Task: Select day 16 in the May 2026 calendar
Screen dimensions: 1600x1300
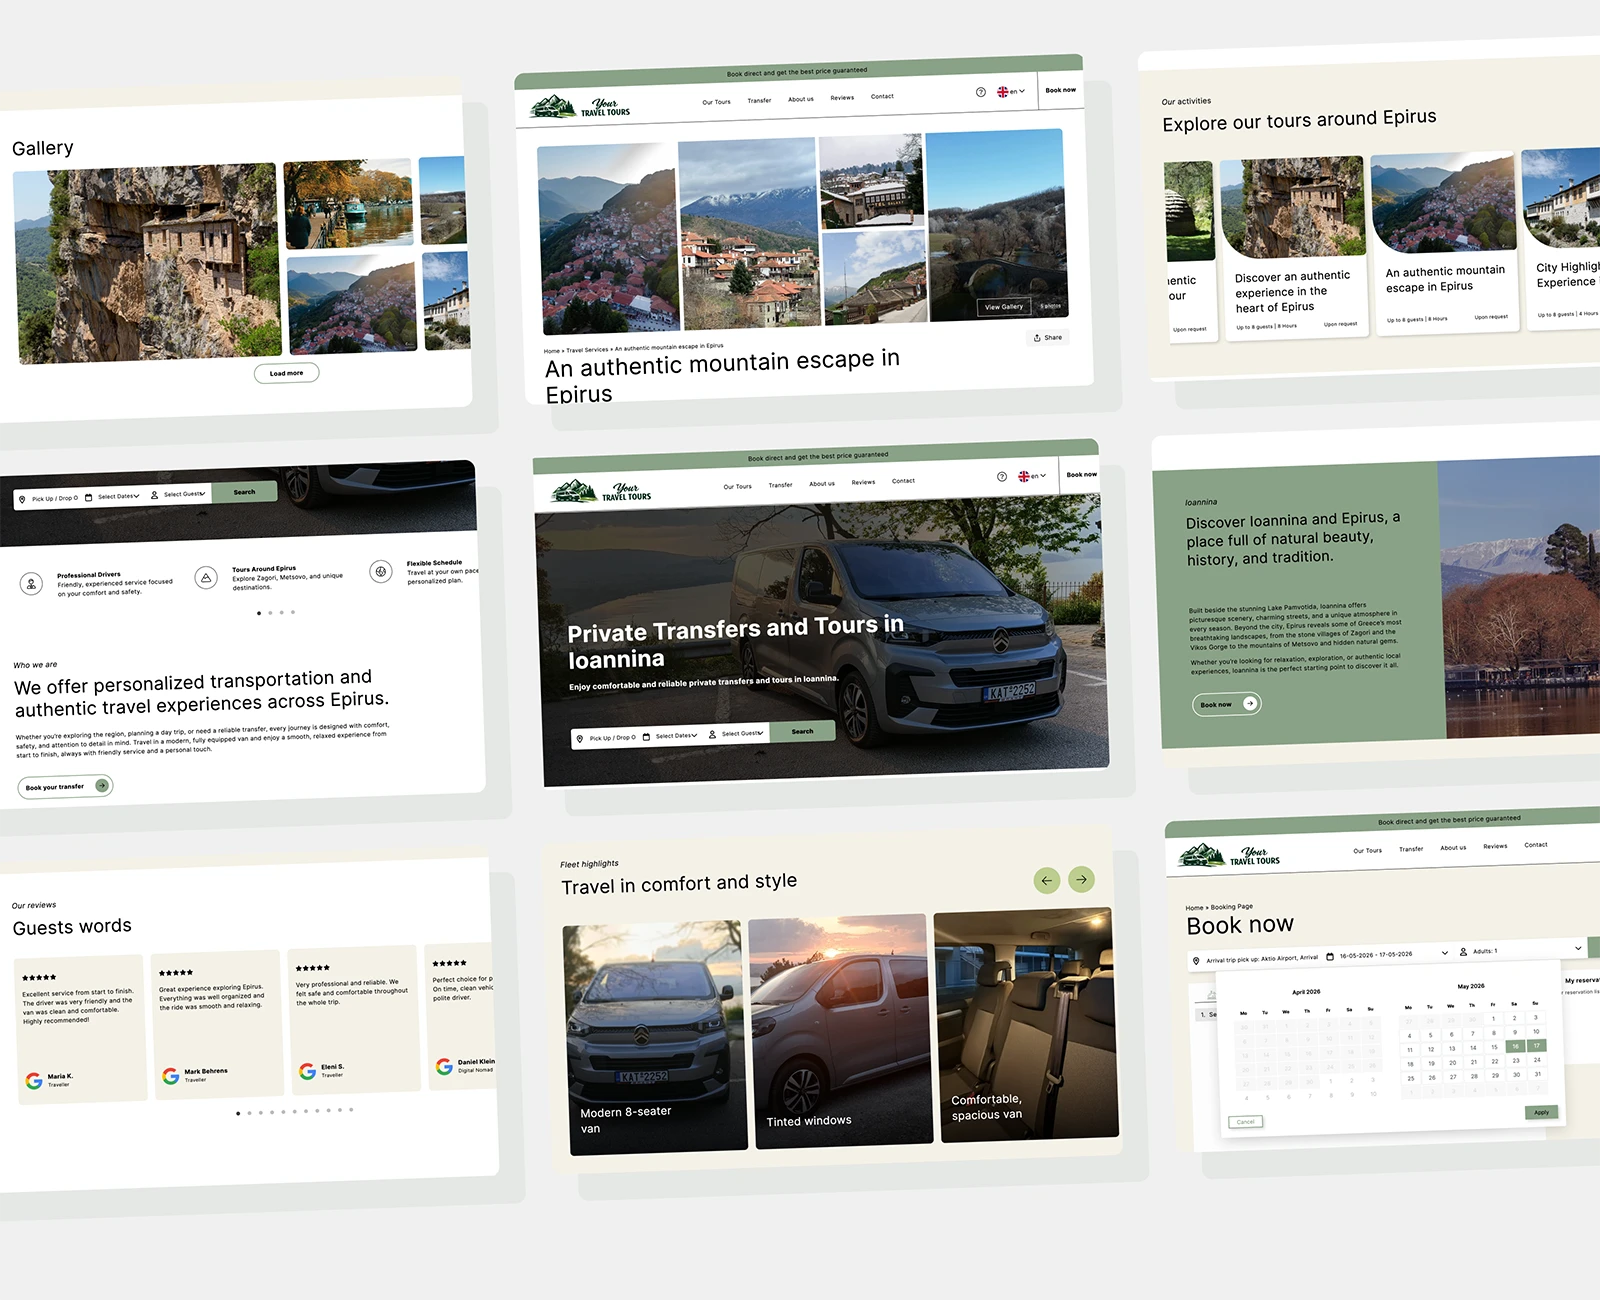Action: [1515, 1047]
